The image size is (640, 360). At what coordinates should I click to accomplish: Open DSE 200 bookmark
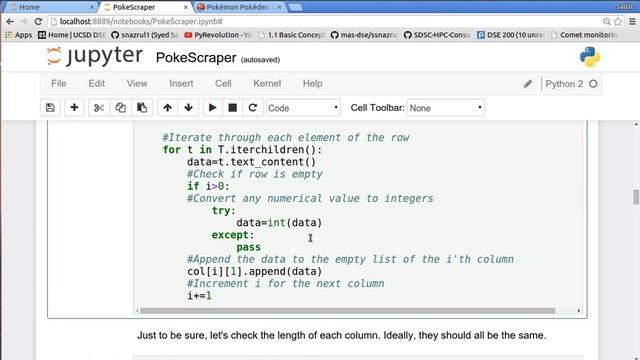[510, 35]
